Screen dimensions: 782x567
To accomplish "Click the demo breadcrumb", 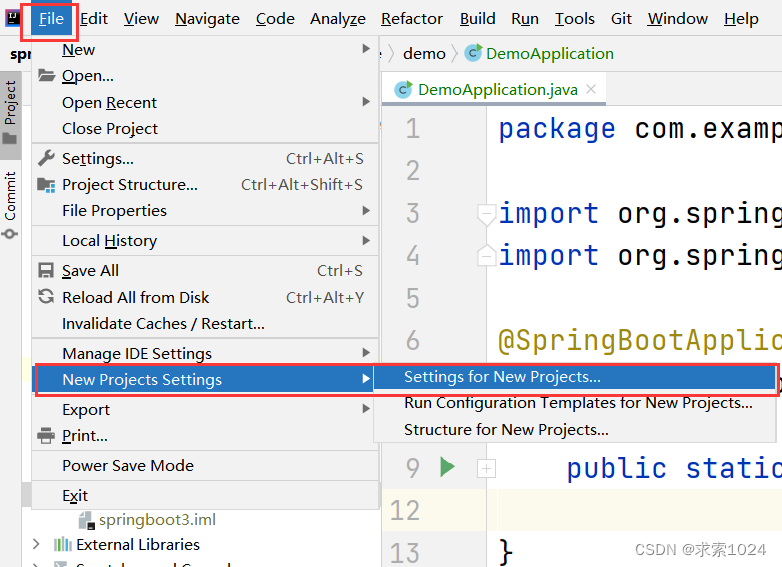I will pos(424,53).
